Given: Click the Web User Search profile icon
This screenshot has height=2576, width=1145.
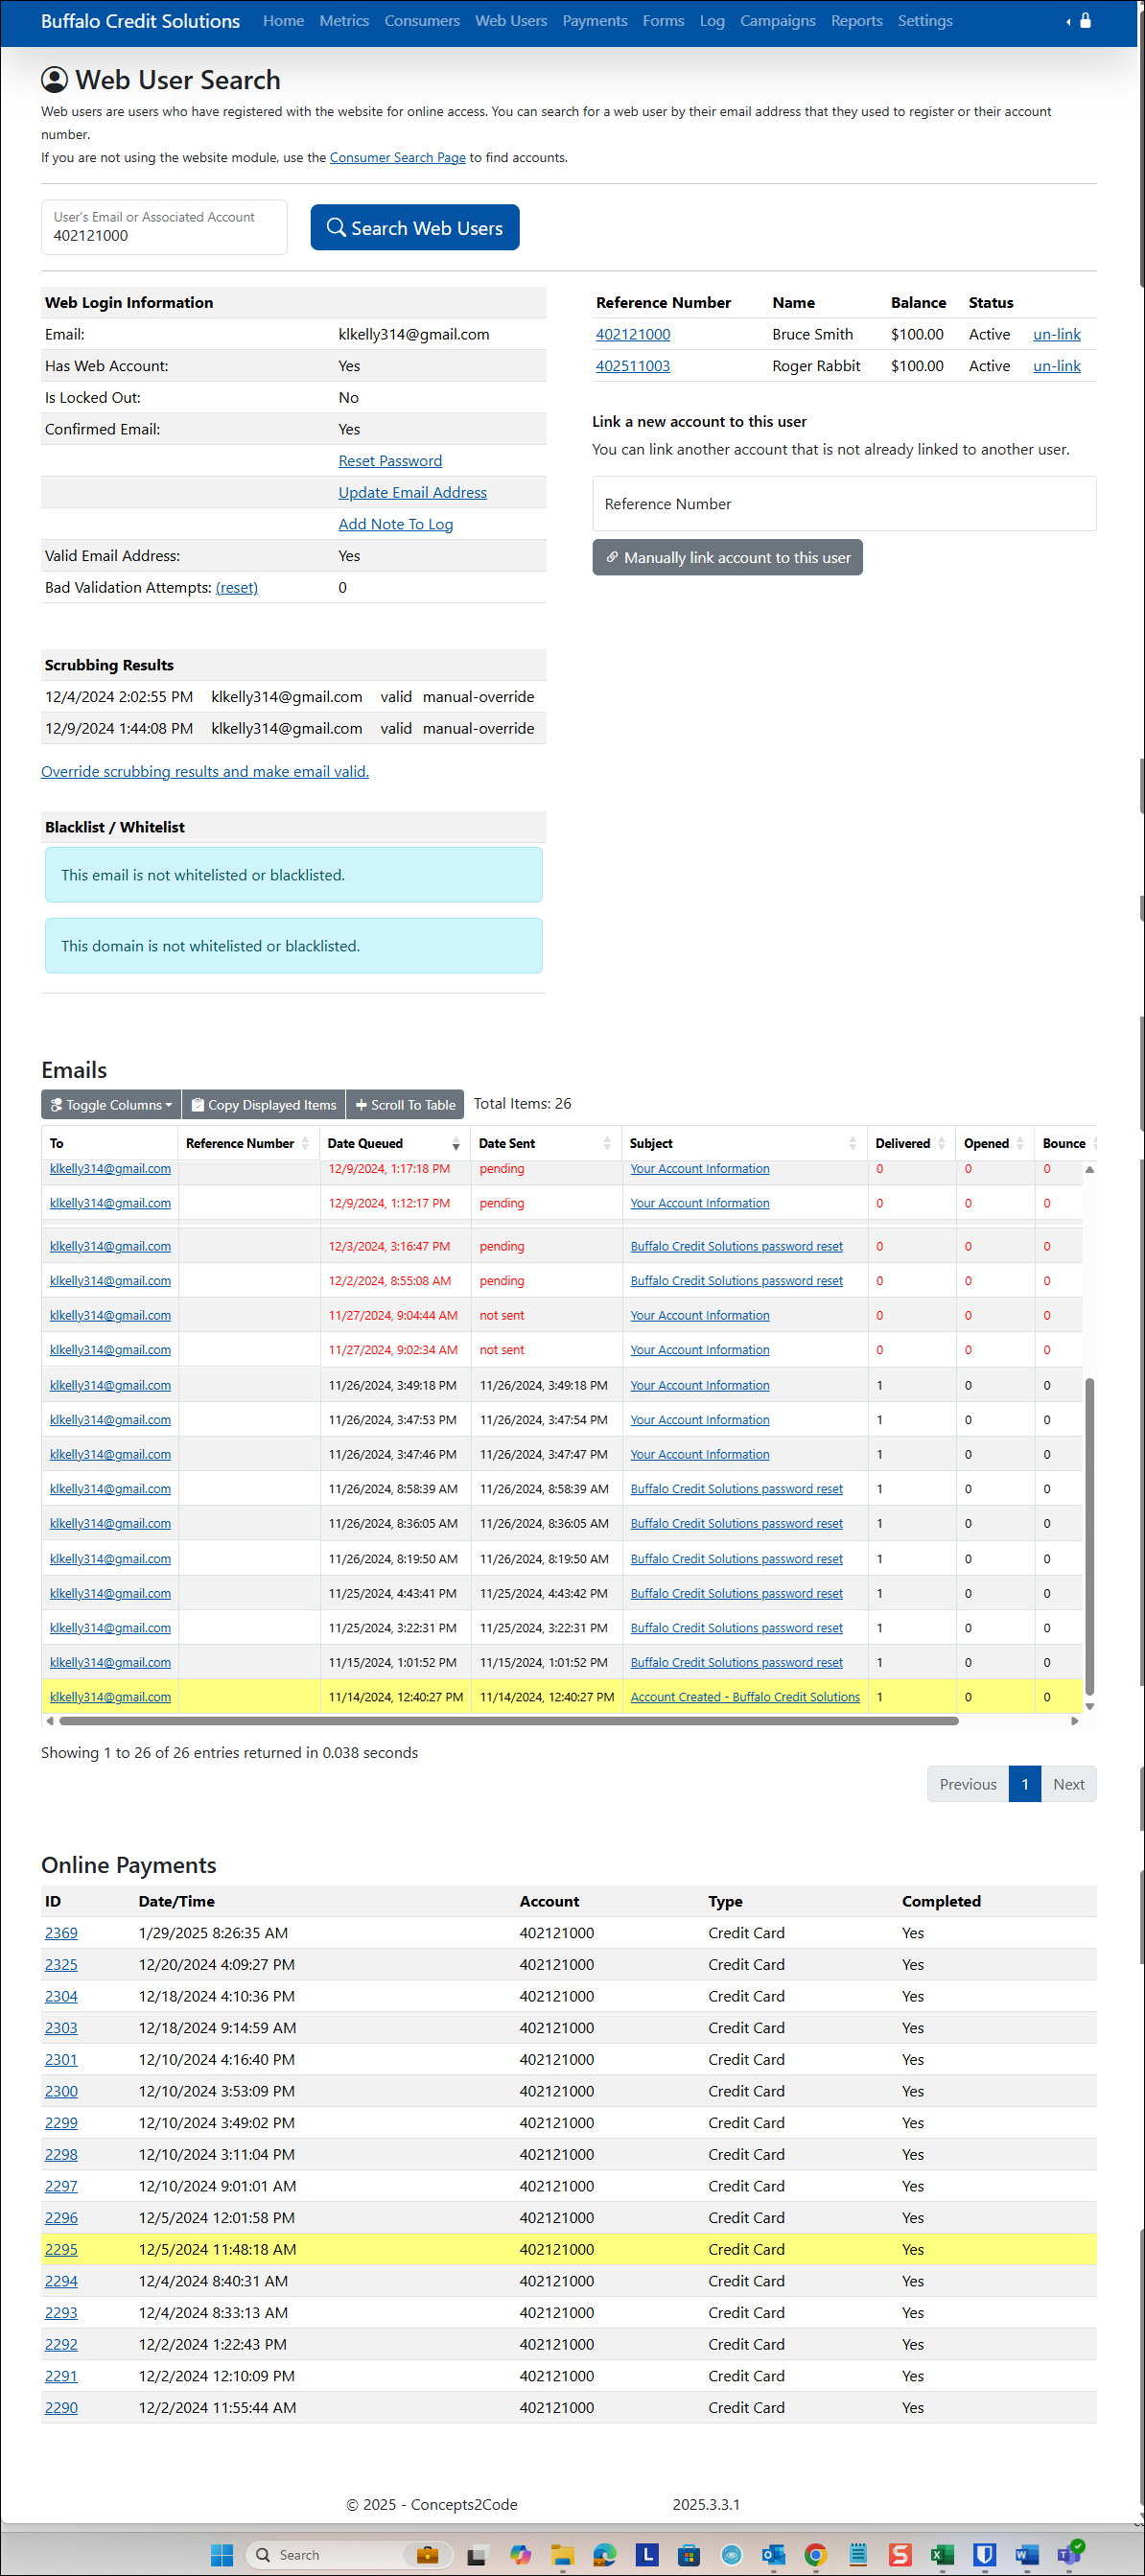Looking at the screenshot, I should tap(55, 80).
